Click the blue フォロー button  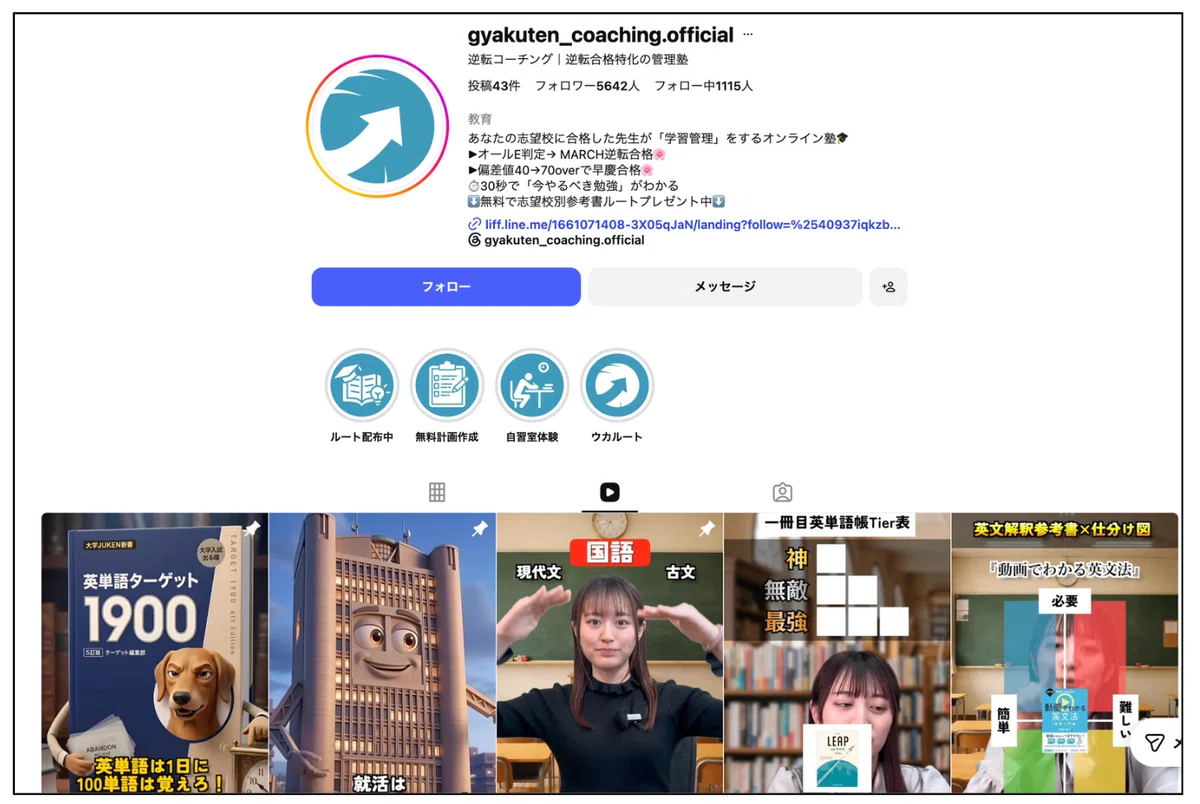tap(446, 287)
